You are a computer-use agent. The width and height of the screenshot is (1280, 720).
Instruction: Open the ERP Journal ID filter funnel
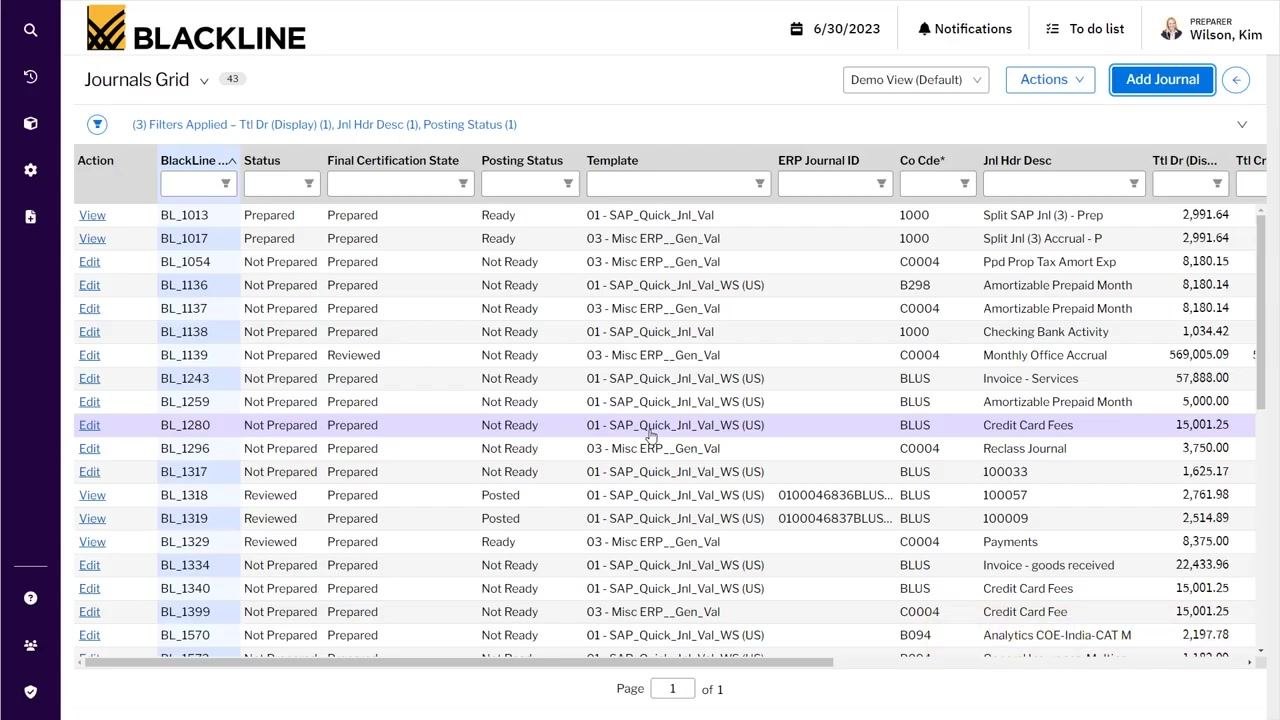click(x=881, y=183)
